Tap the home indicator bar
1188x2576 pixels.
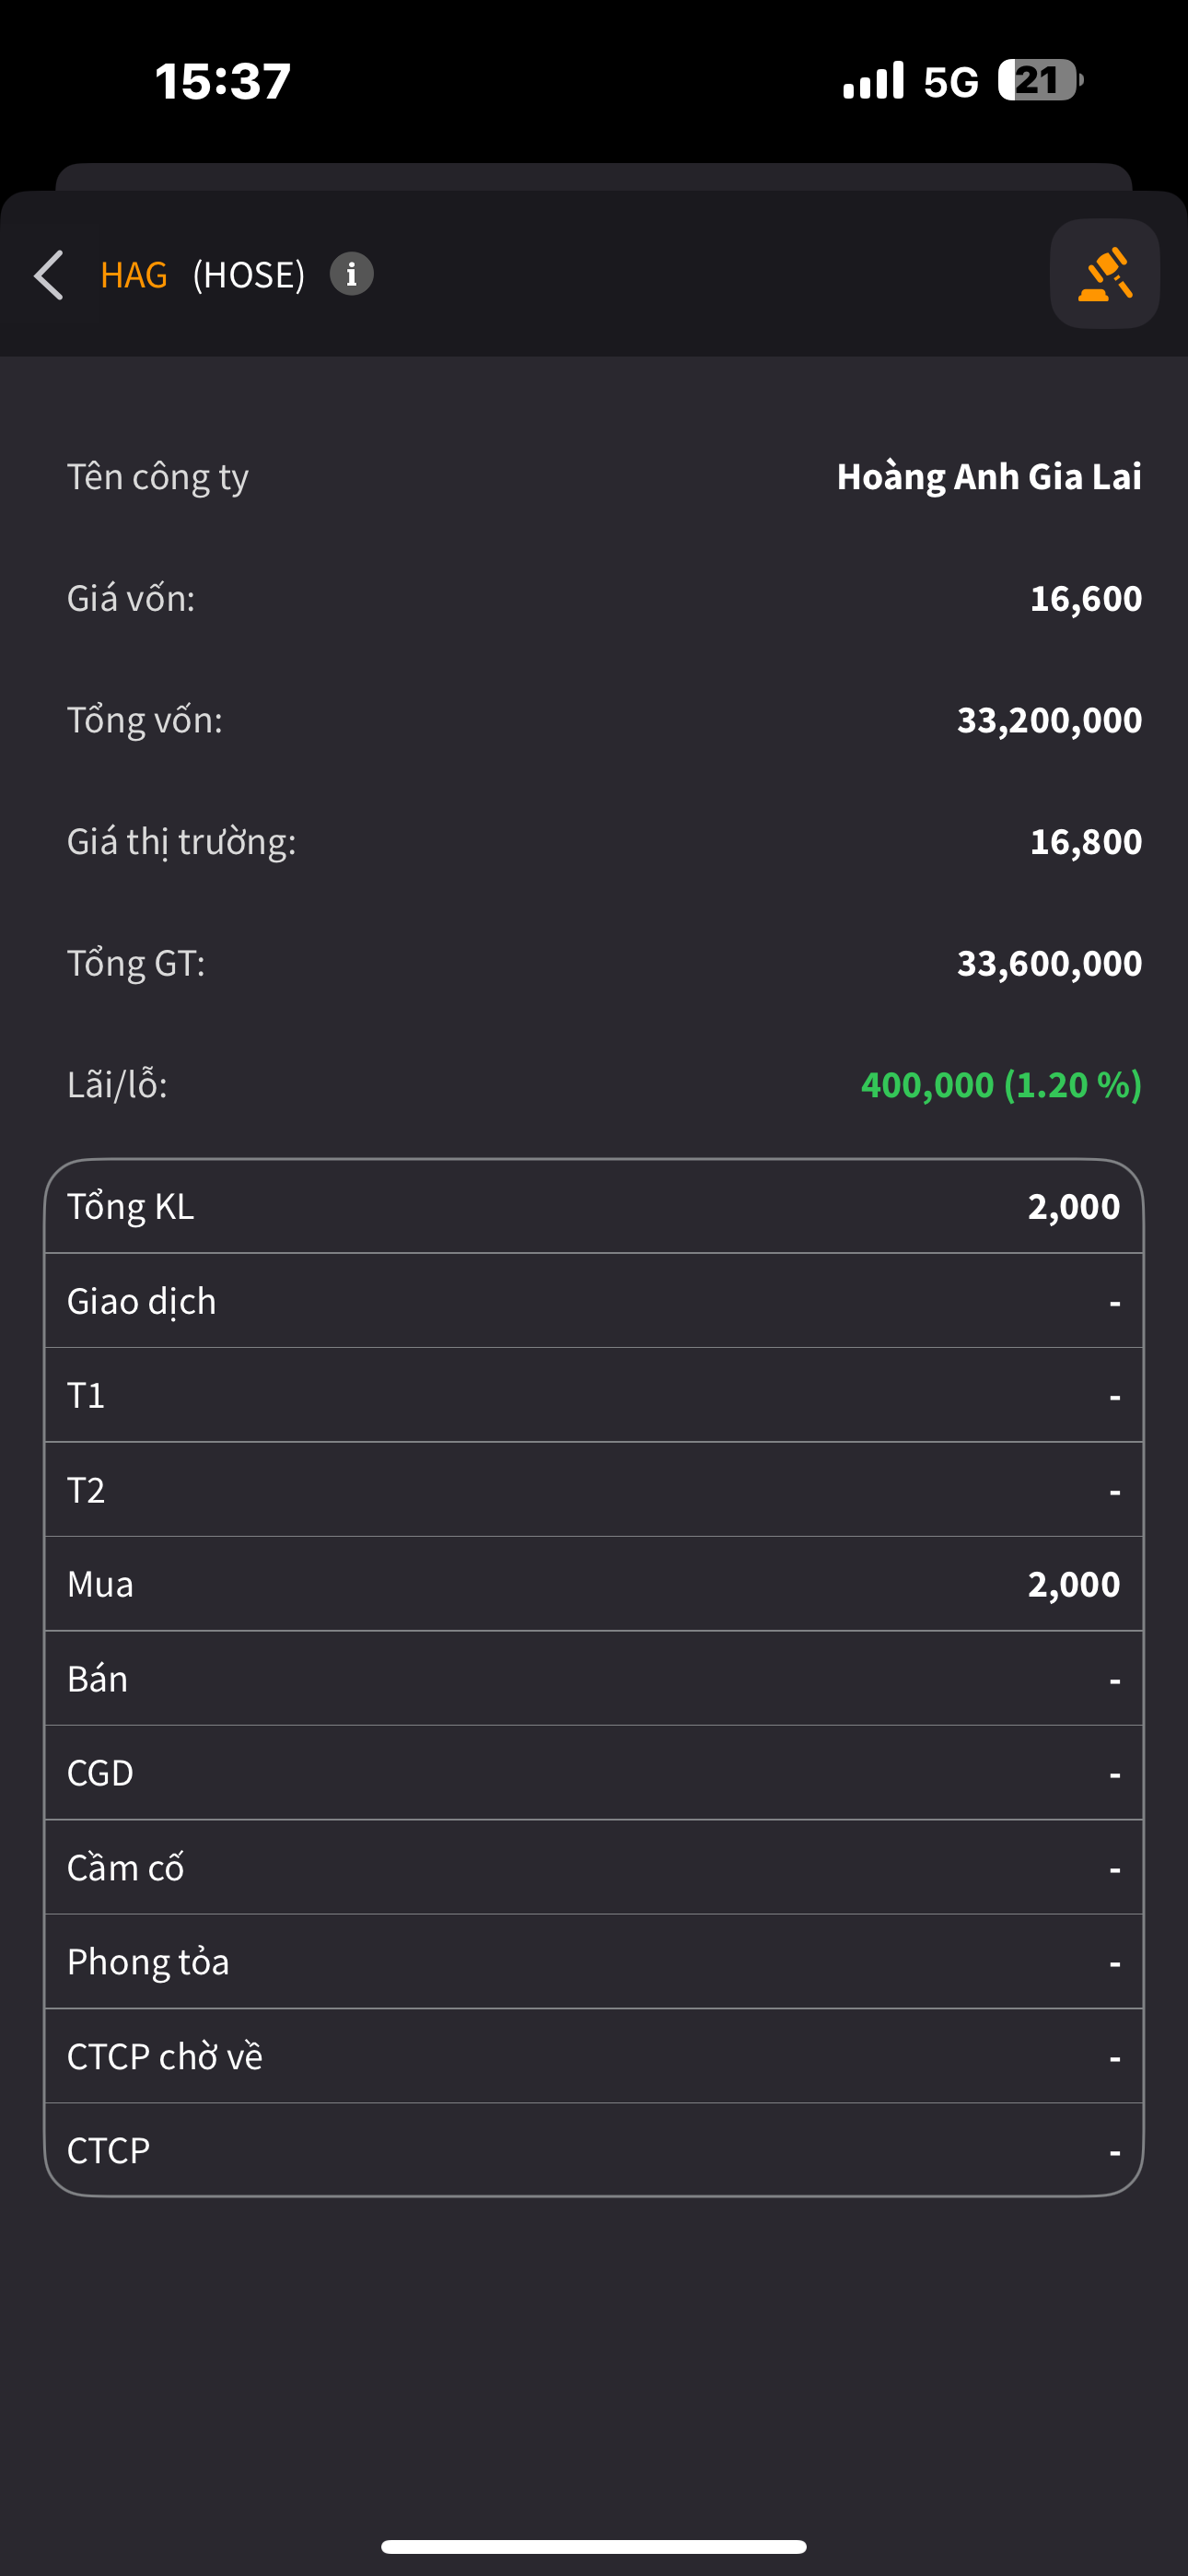[x=594, y=2546]
